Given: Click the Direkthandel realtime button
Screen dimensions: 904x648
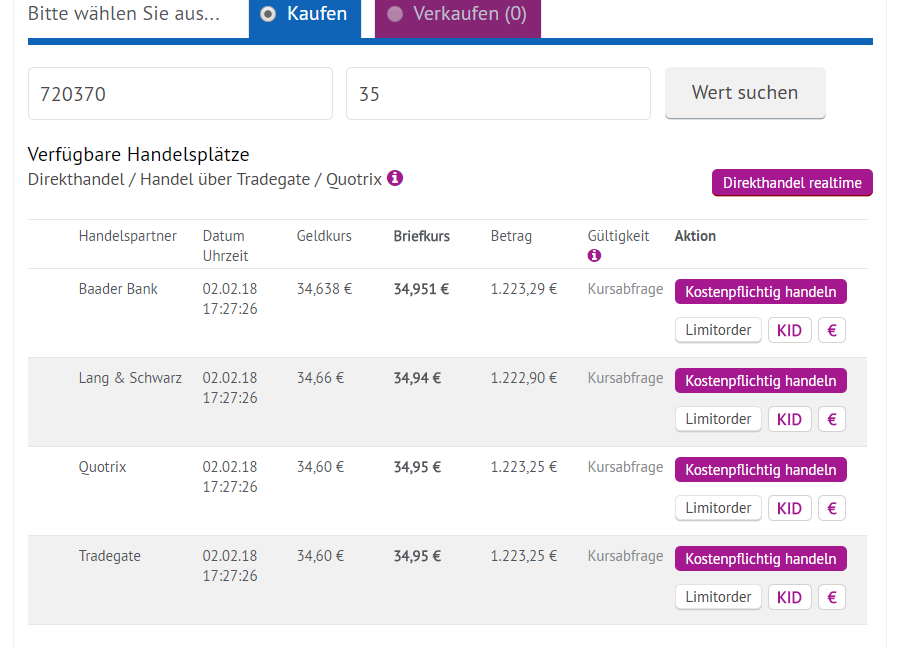Looking at the screenshot, I should [x=792, y=183].
